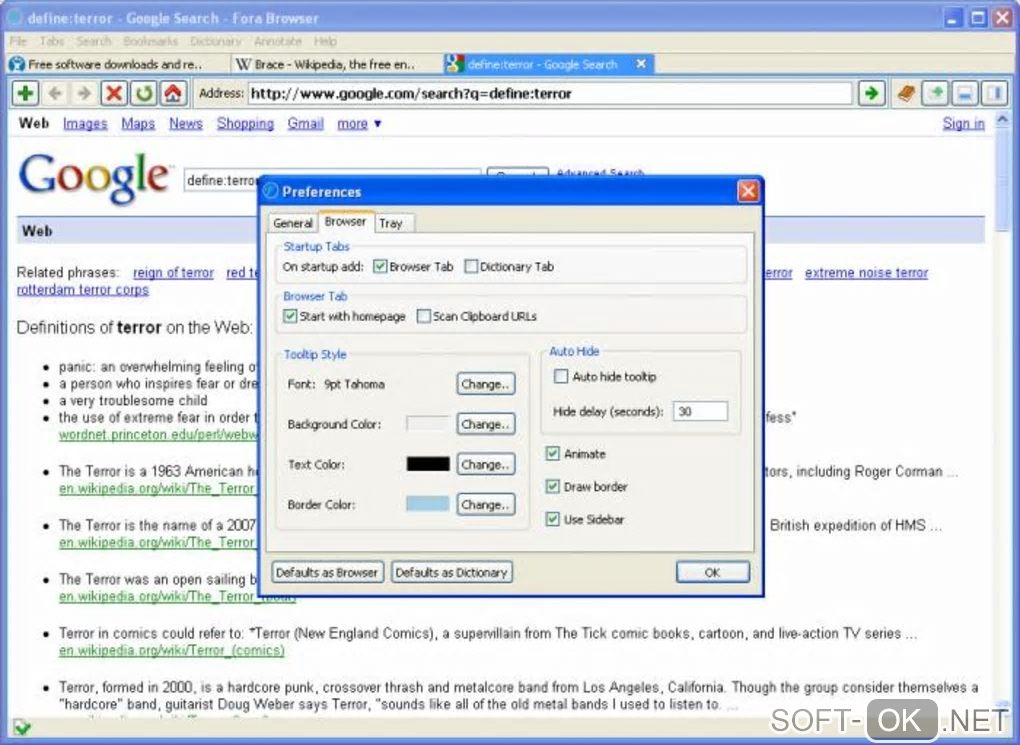
Task: Open the News link on Google
Action: pos(186,124)
